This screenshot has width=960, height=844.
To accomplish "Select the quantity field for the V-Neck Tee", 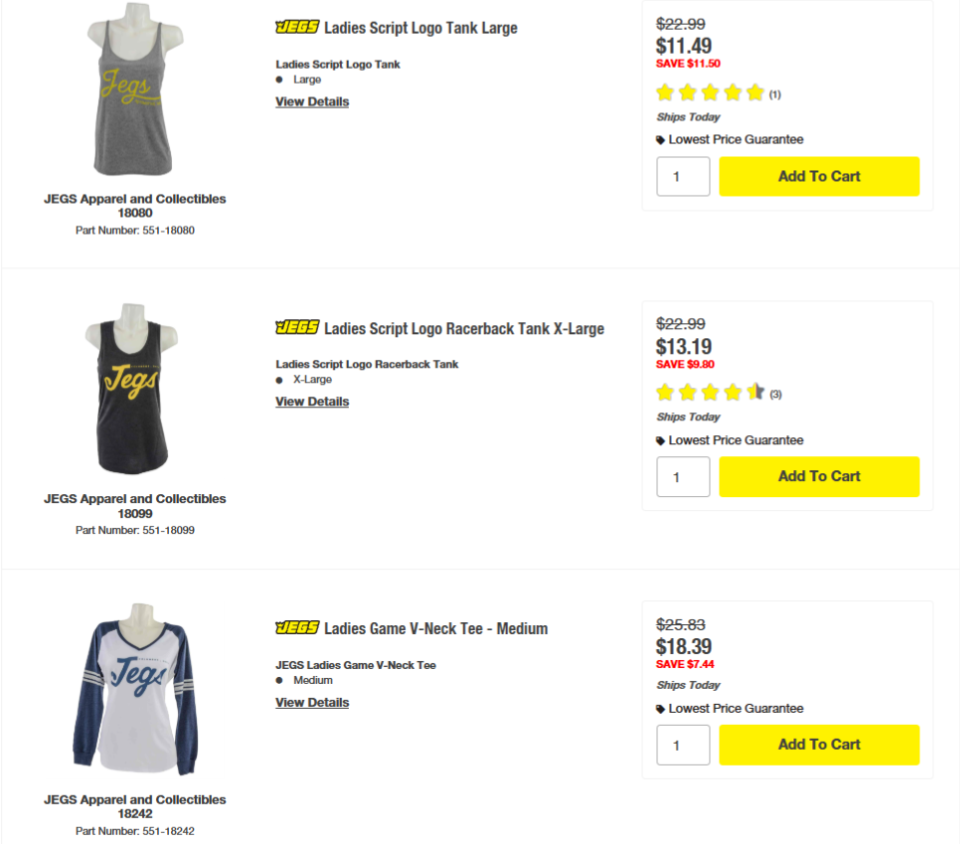I will click(x=683, y=744).
